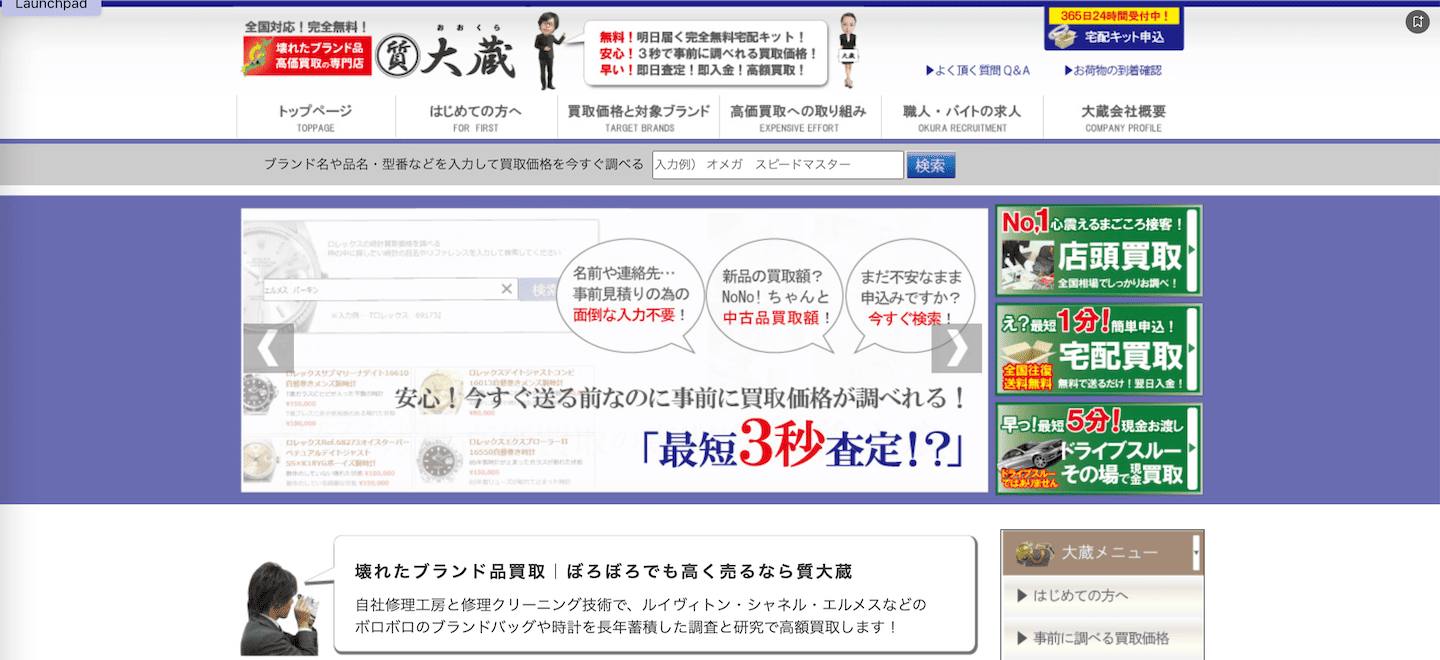
Task: Click the brand name search input field
Action: [778, 164]
